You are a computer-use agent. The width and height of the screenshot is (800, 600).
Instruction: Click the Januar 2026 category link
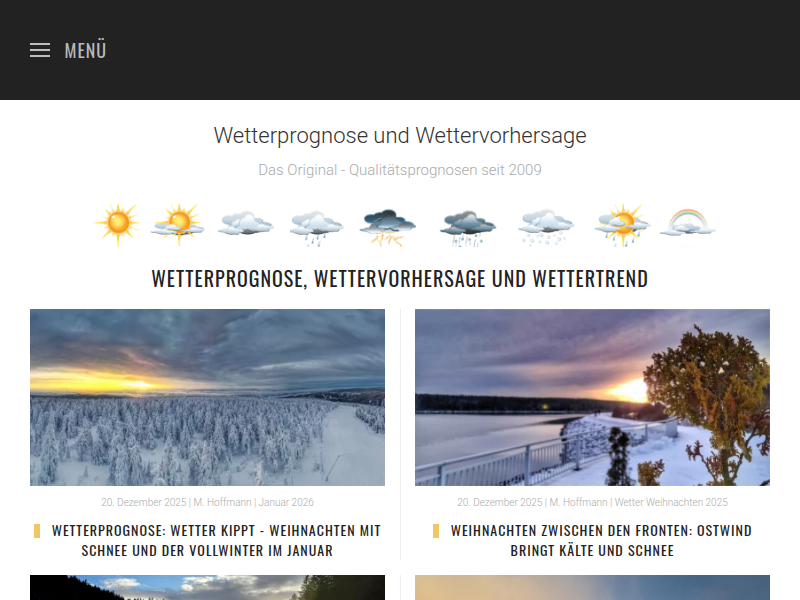[x=286, y=502]
